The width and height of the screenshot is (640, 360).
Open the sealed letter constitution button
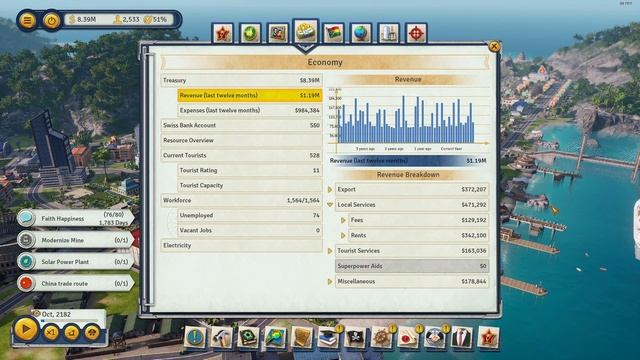(x=408, y=338)
